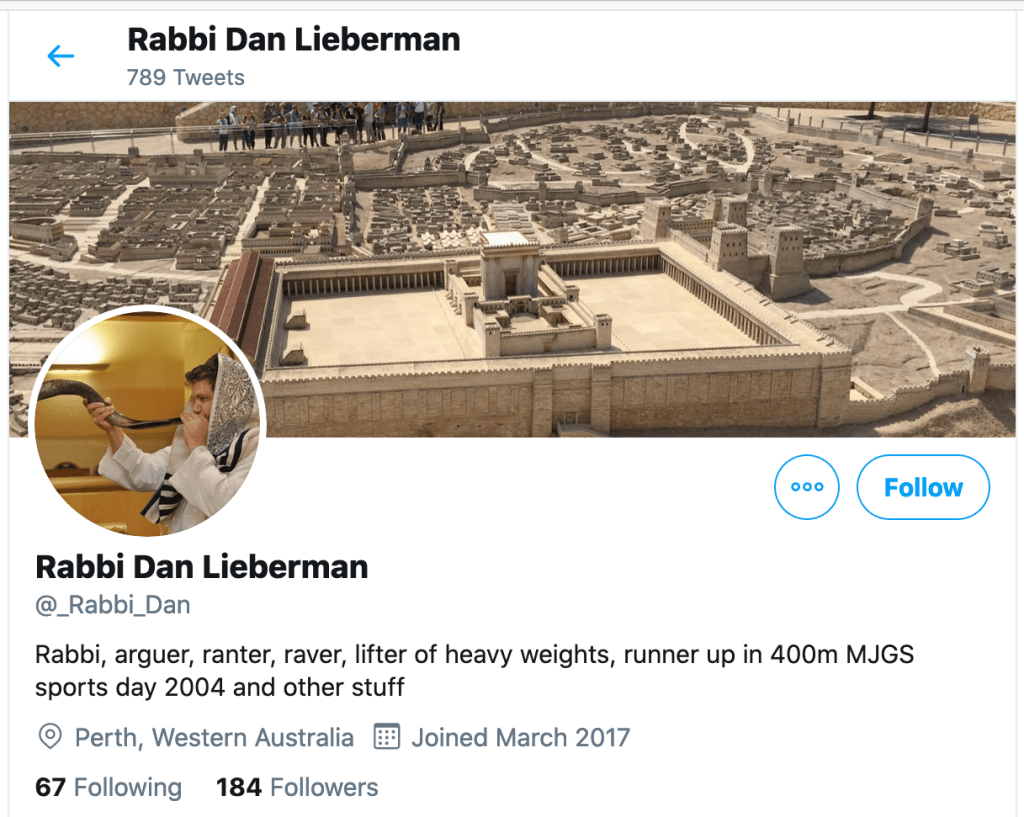View the 184 Followers list
Image resolution: width=1024 pixels, height=817 pixels.
click(x=297, y=787)
